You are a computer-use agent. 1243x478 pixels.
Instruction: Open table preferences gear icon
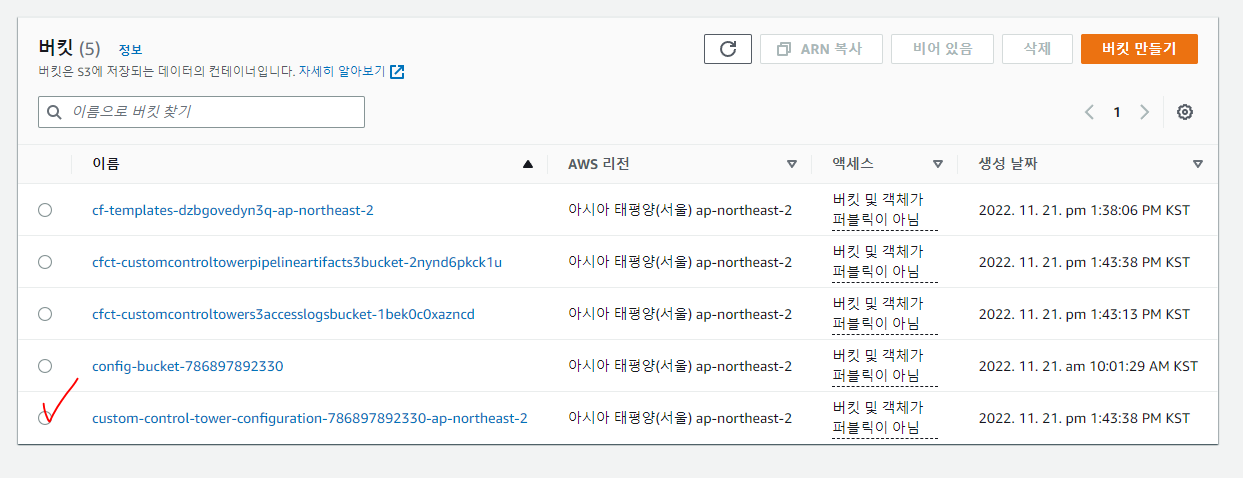click(x=1185, y=112)
